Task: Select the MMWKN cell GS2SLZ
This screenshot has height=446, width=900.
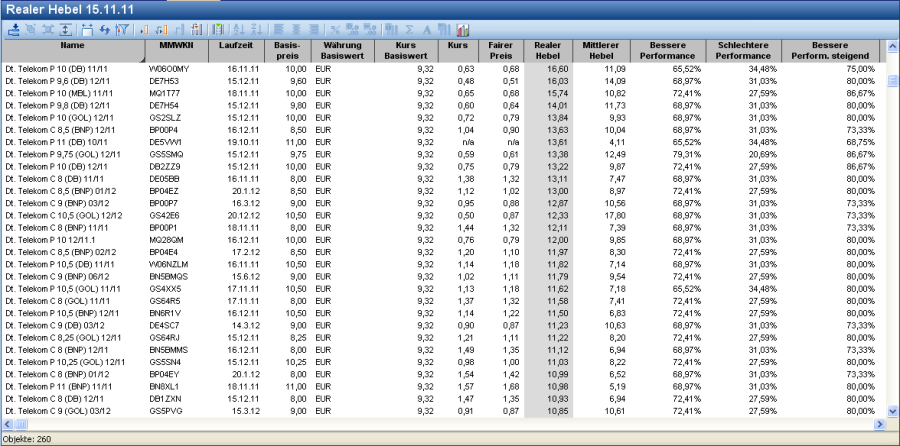Action: (163, 116)
